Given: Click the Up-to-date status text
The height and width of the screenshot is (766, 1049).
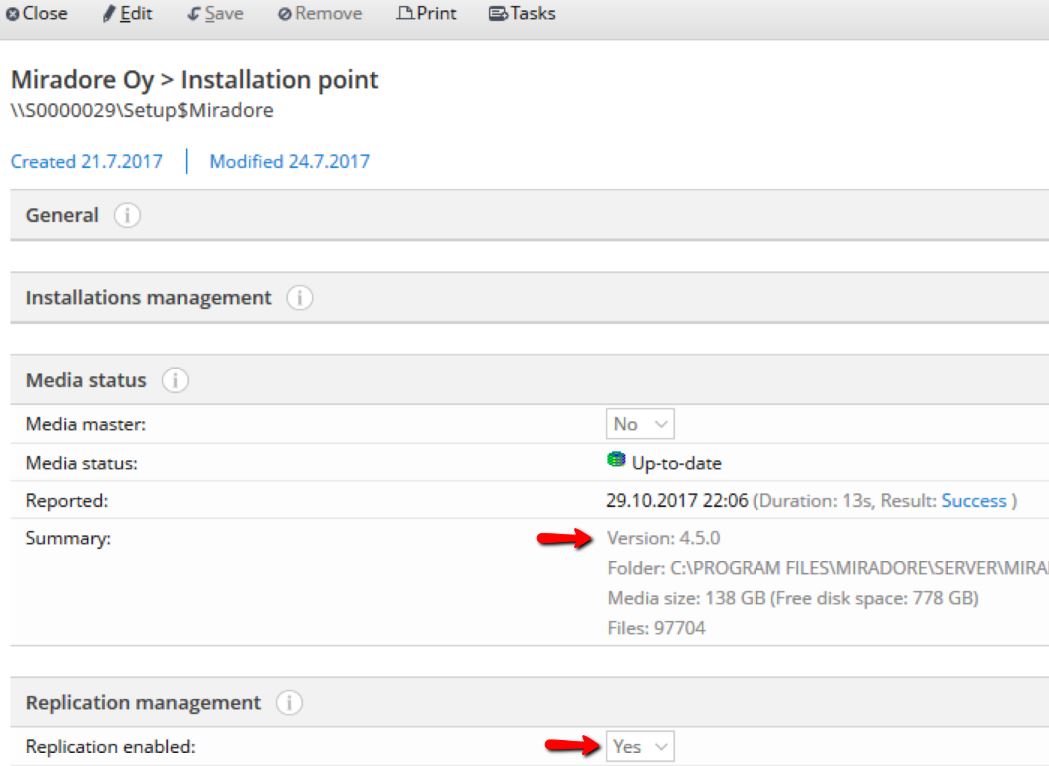Looking at the screenshot, I should (x=676, y=463).
